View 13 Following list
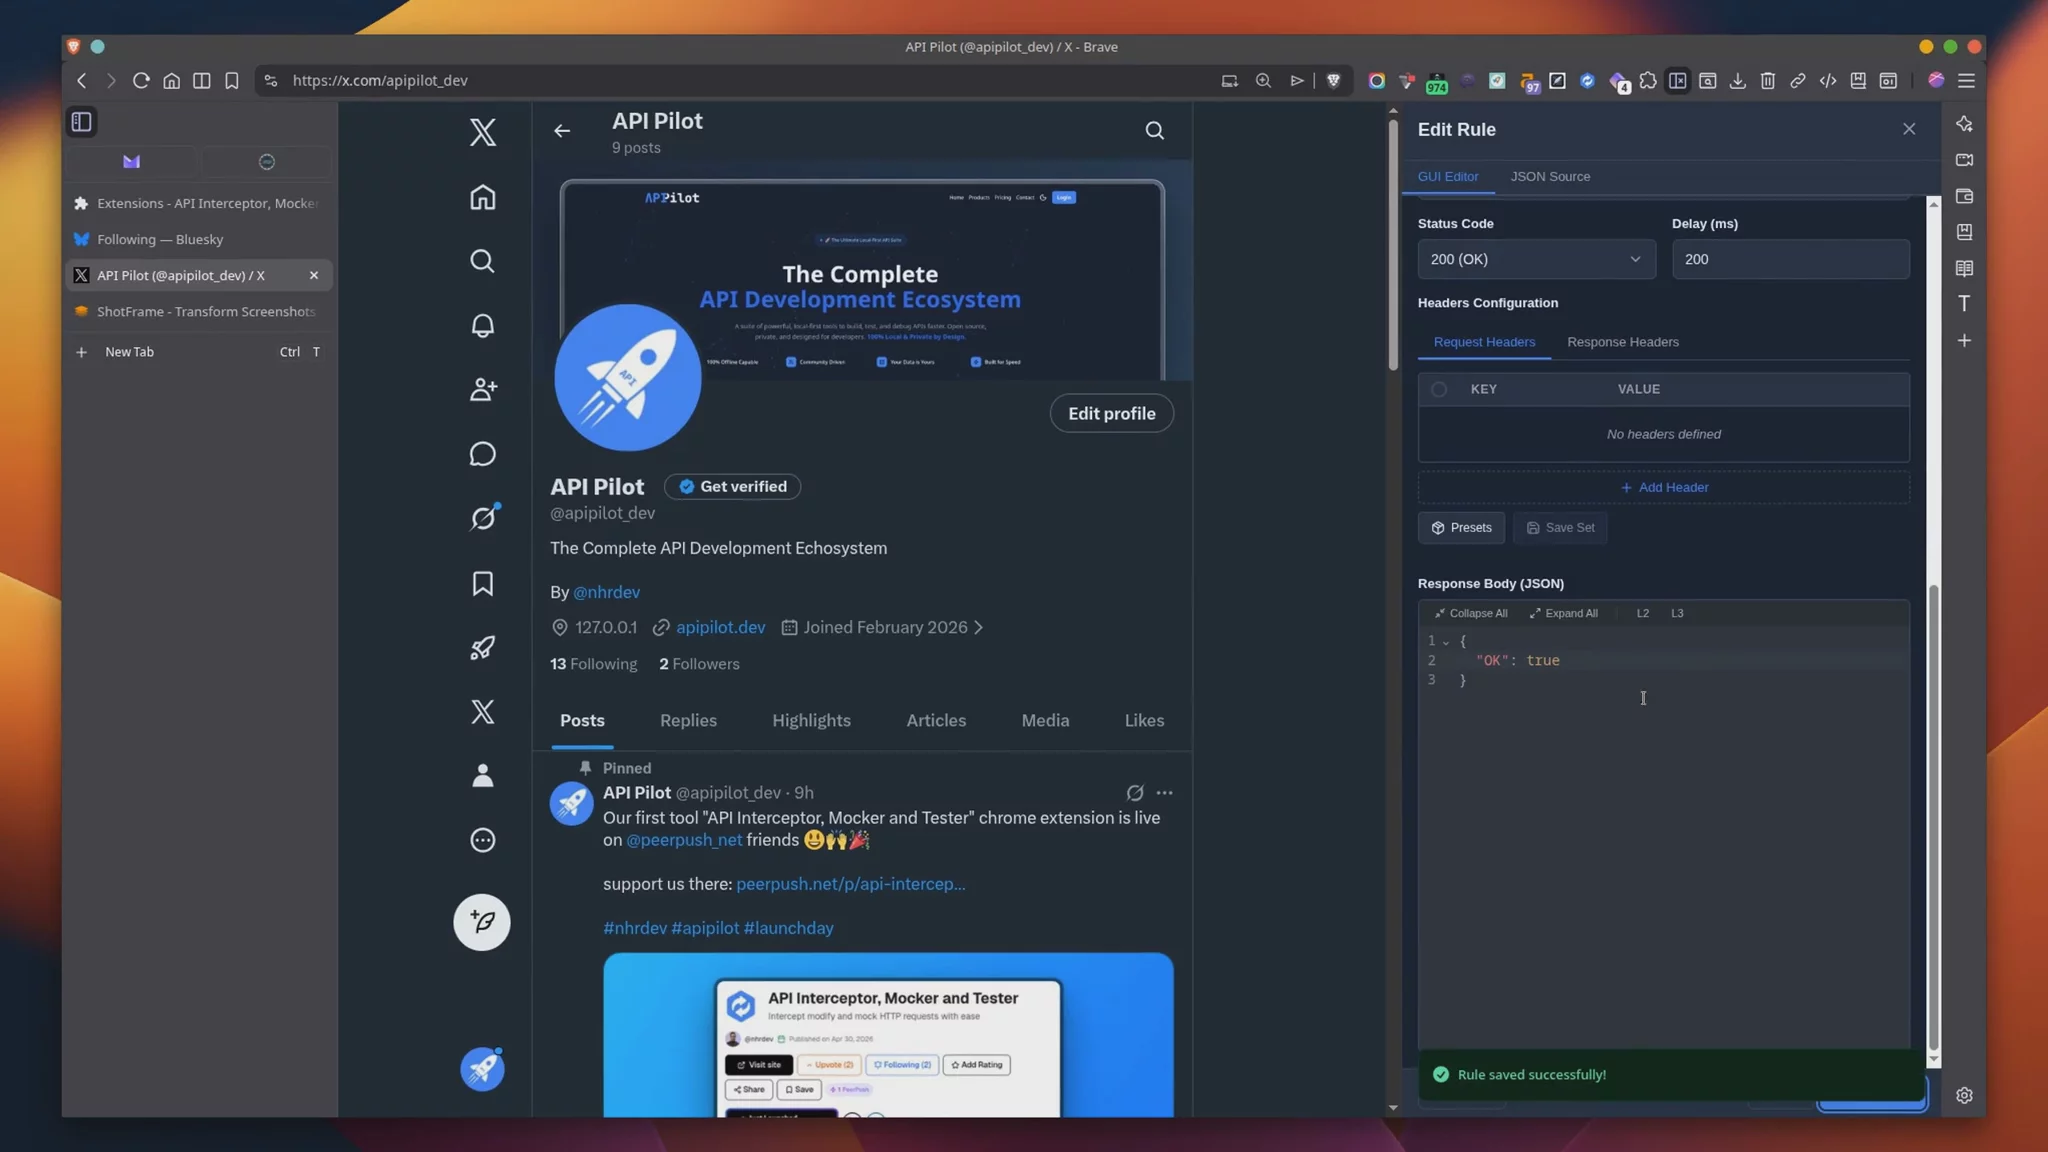 pos(593,664)
